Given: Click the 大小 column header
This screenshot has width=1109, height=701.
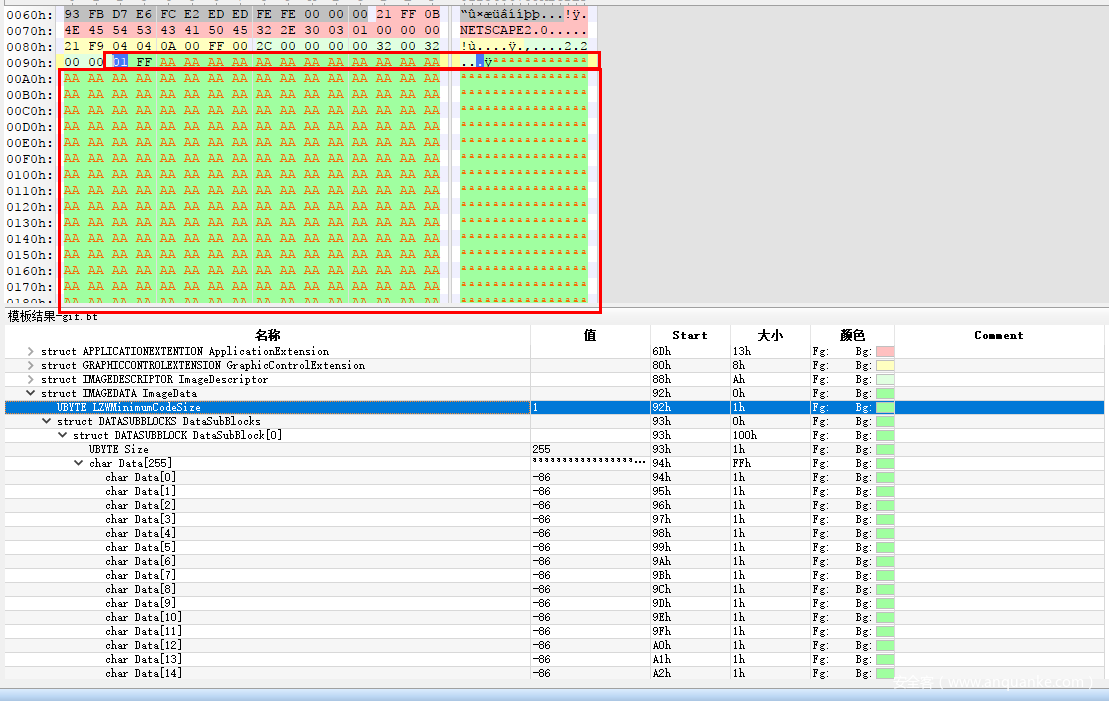Looking at the screenshot, I should 769,335.
